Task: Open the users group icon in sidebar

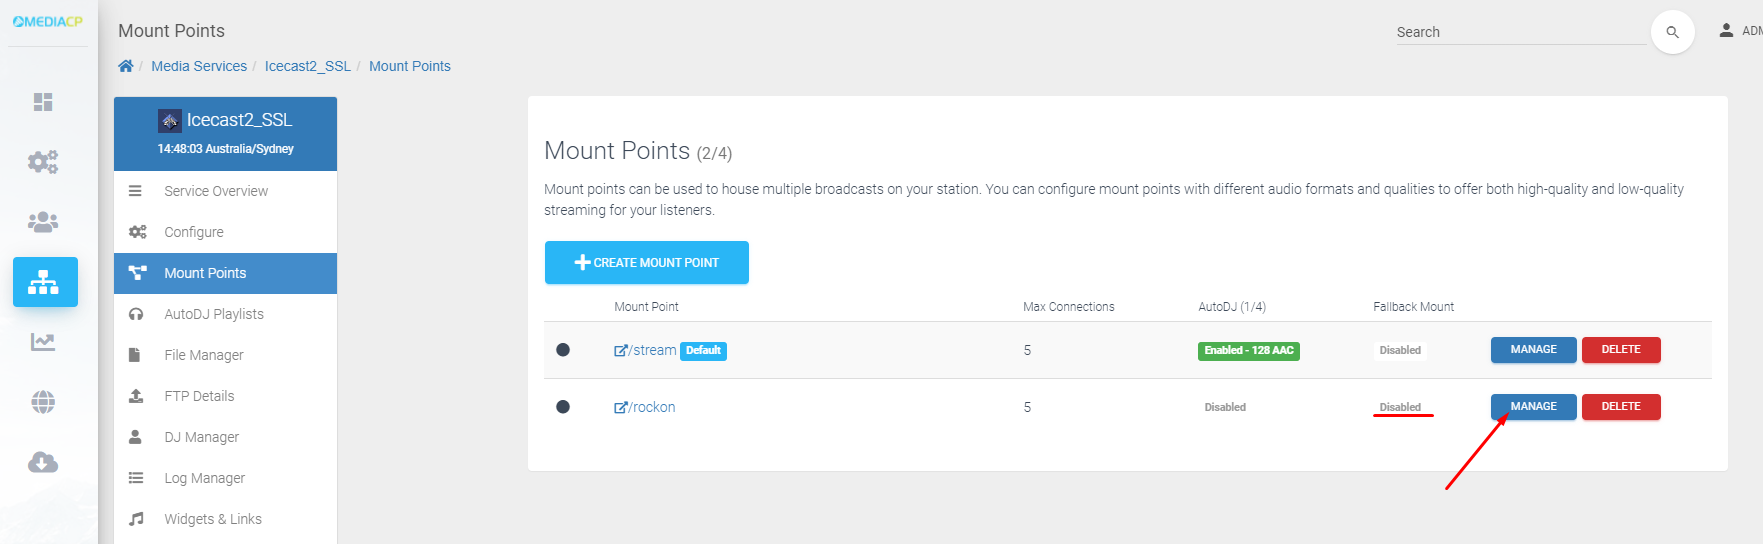Action: point(43,222)
